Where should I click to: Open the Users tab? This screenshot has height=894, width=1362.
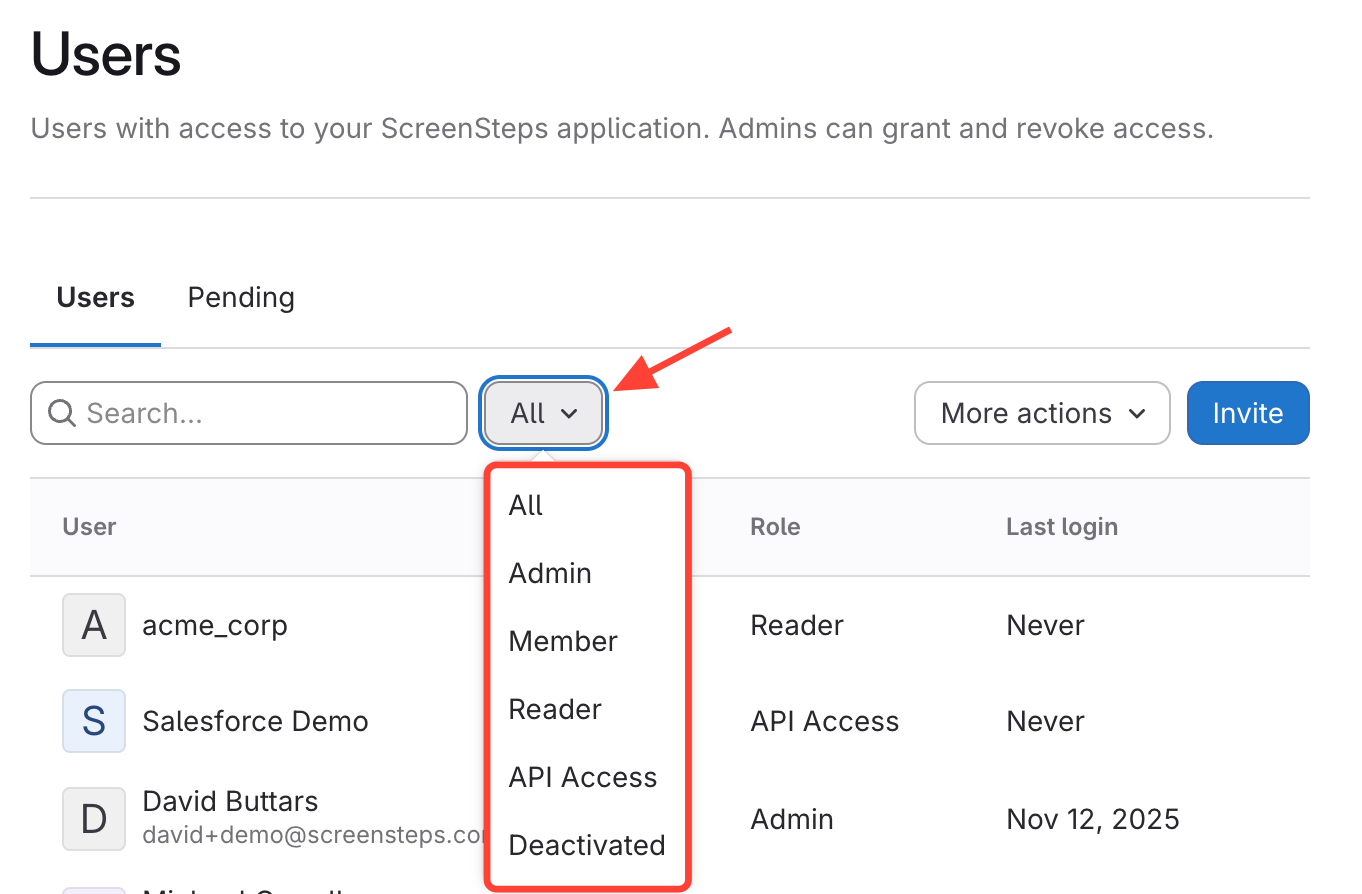point(96,298)
